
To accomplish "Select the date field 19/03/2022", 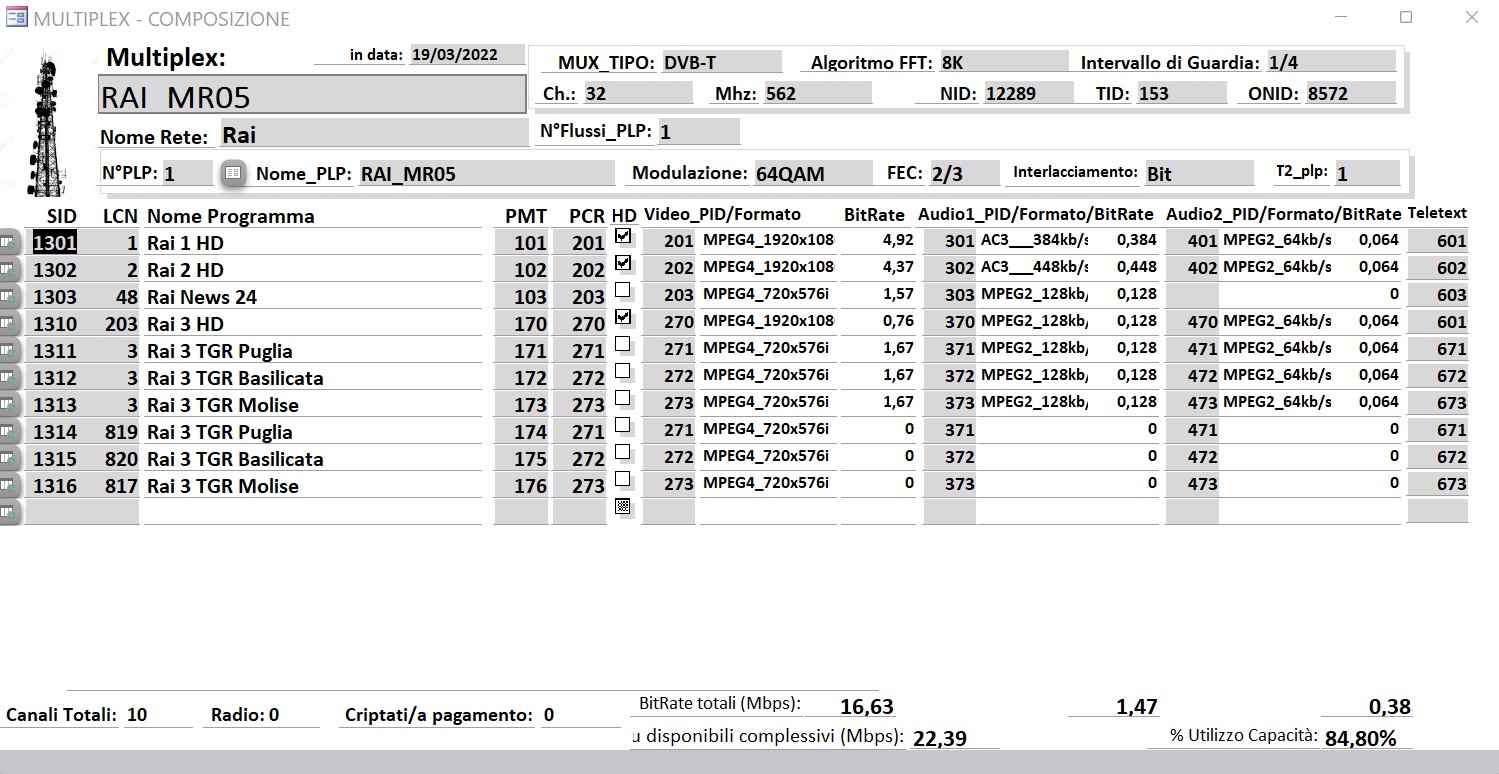I will coord(467,54).
